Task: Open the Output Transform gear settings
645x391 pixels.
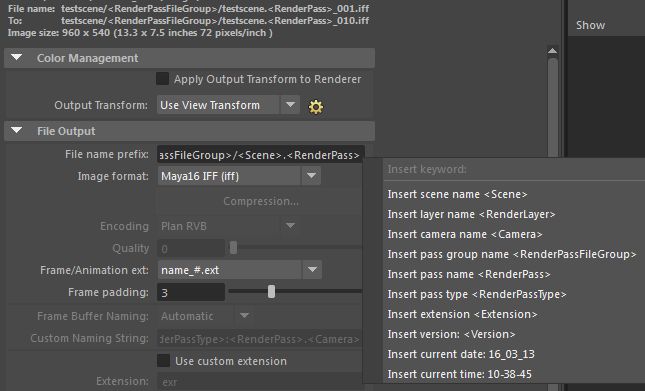Action: coord(316,107)
